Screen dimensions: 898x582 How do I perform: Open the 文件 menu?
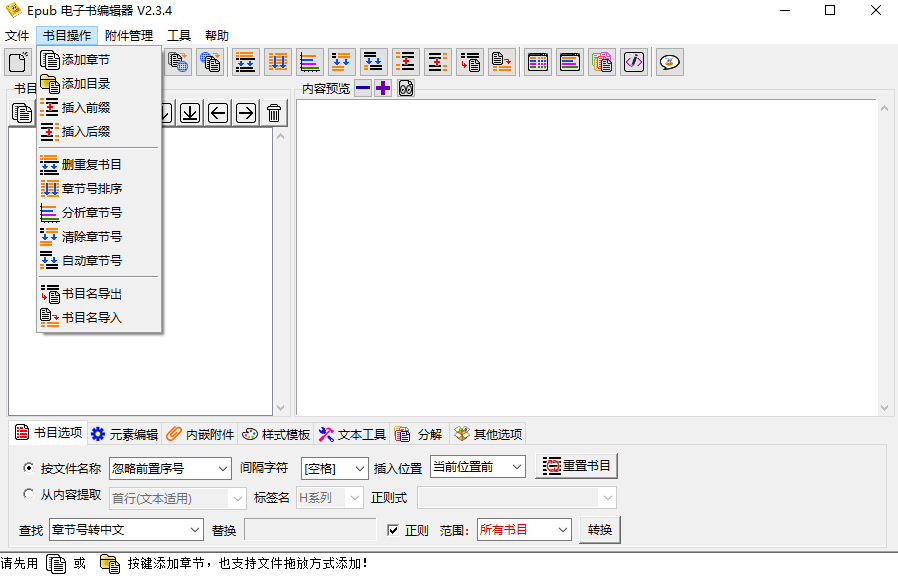tap(17, 36)
